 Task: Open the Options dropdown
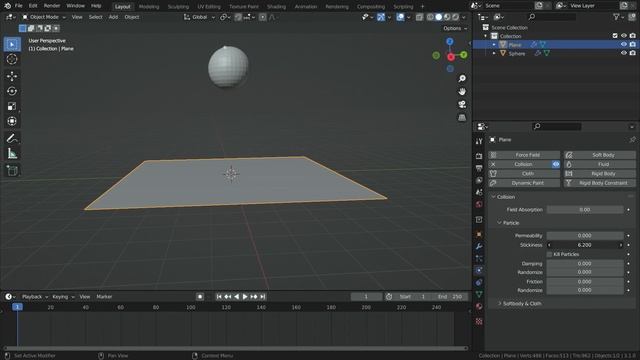coord(455,29)
